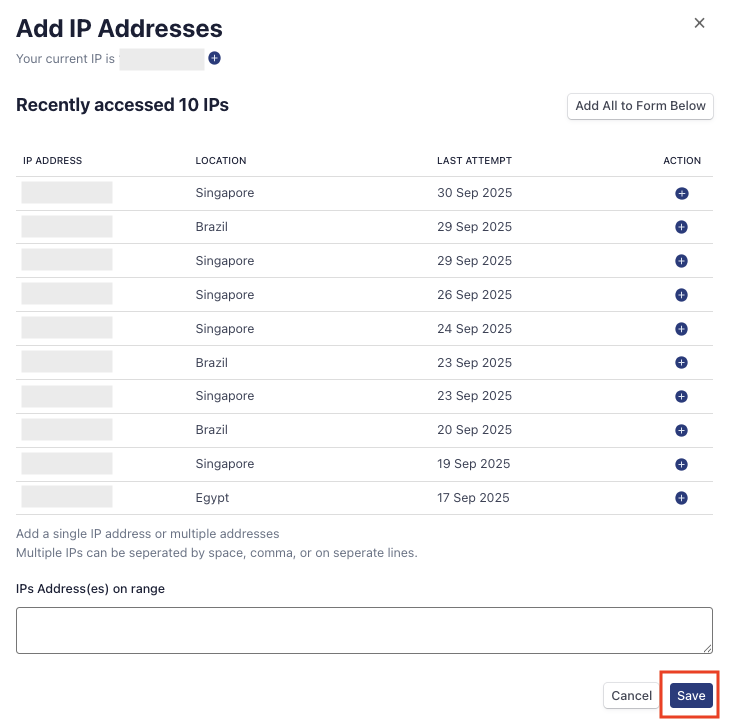Add the Singapore IP from 30 Sep 2025
The height and width of the screenshot is (721, 730).
(x=682, y=193)
